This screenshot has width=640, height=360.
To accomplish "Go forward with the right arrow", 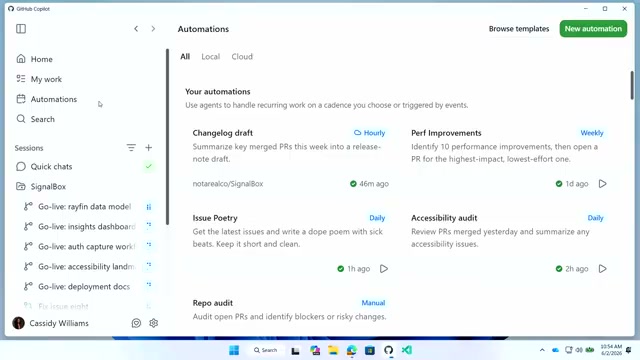I will (153, 29).
